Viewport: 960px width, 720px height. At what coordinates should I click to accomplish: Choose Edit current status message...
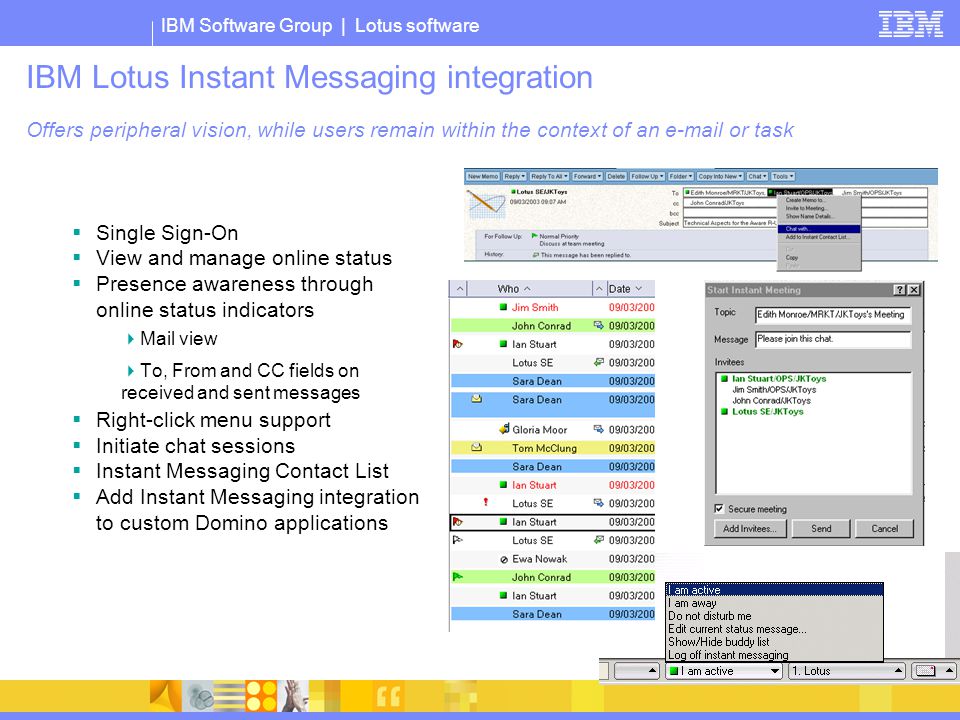pos(774,629)
